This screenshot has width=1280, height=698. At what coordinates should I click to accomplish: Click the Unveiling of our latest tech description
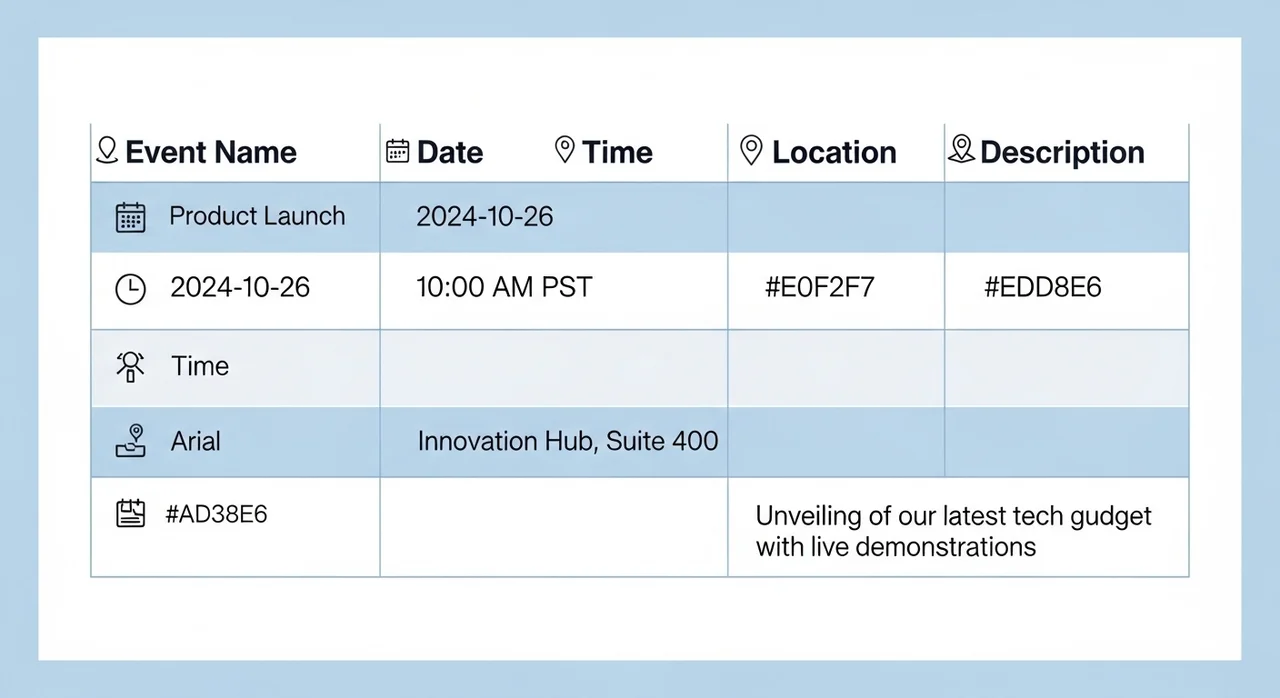pyautogui.click(x=954, y=531)
